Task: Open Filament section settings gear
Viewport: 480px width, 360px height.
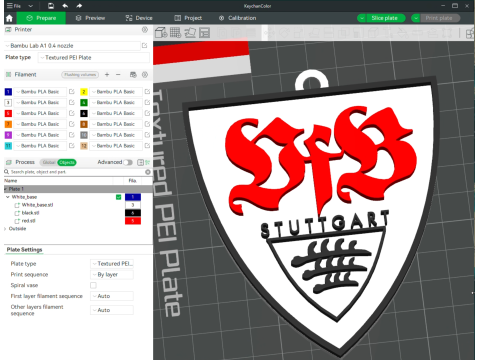Action: [x=145, y=75]
